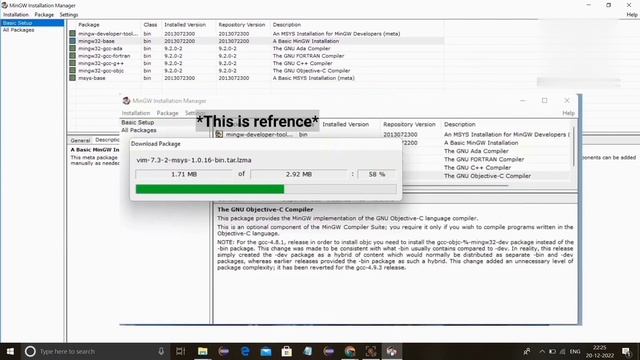The width and height of the screenshot is (640, 360).
Task: Open the notification center icon
Action: coord(627,351)
